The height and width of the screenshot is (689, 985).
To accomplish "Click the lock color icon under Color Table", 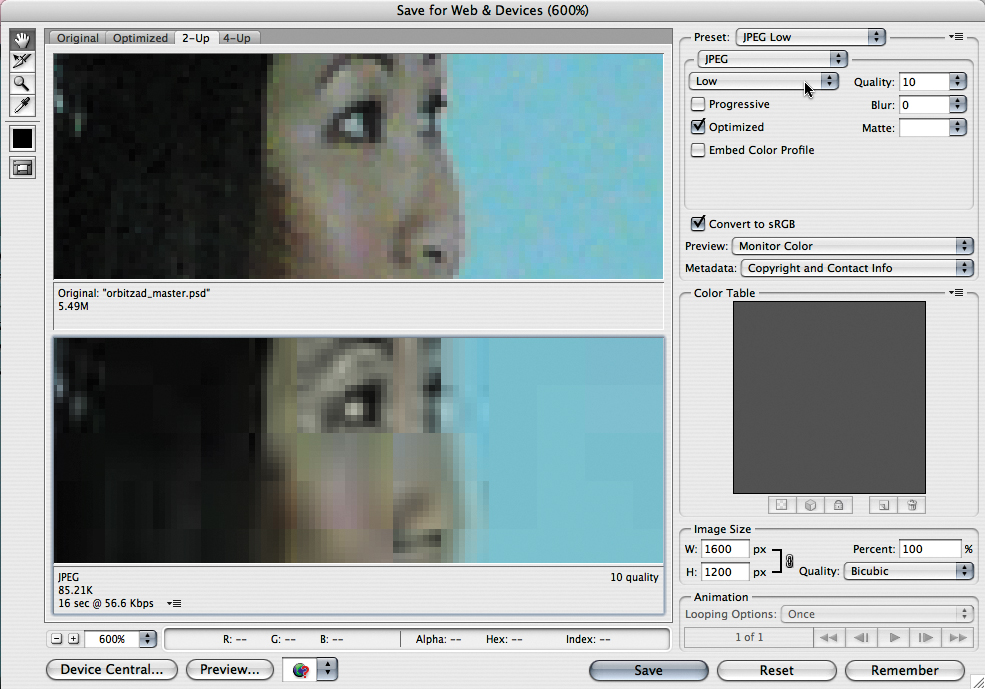I will pyautogui.click(x=838, y=506).
